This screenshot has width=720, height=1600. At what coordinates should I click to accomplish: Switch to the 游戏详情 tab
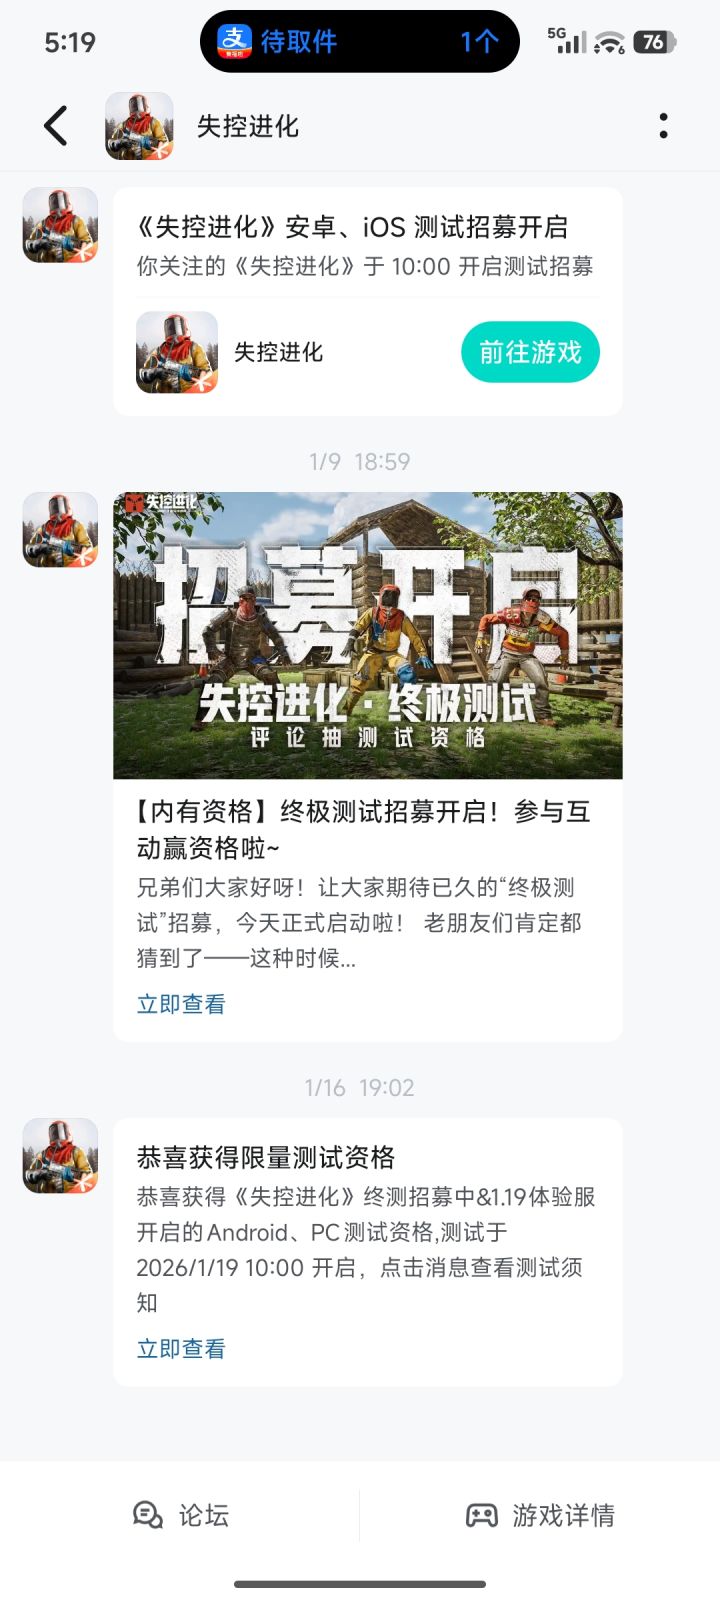click(540, 1515)
